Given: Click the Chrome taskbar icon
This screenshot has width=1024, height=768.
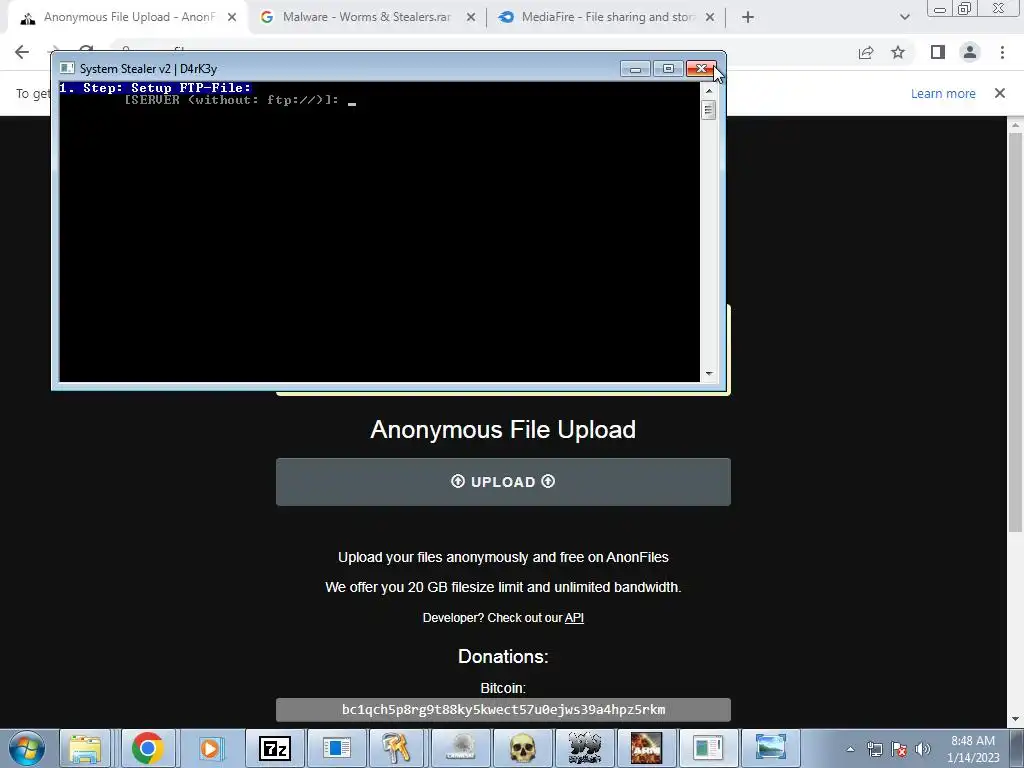Looking at the screenshot, I should [148, 748].
